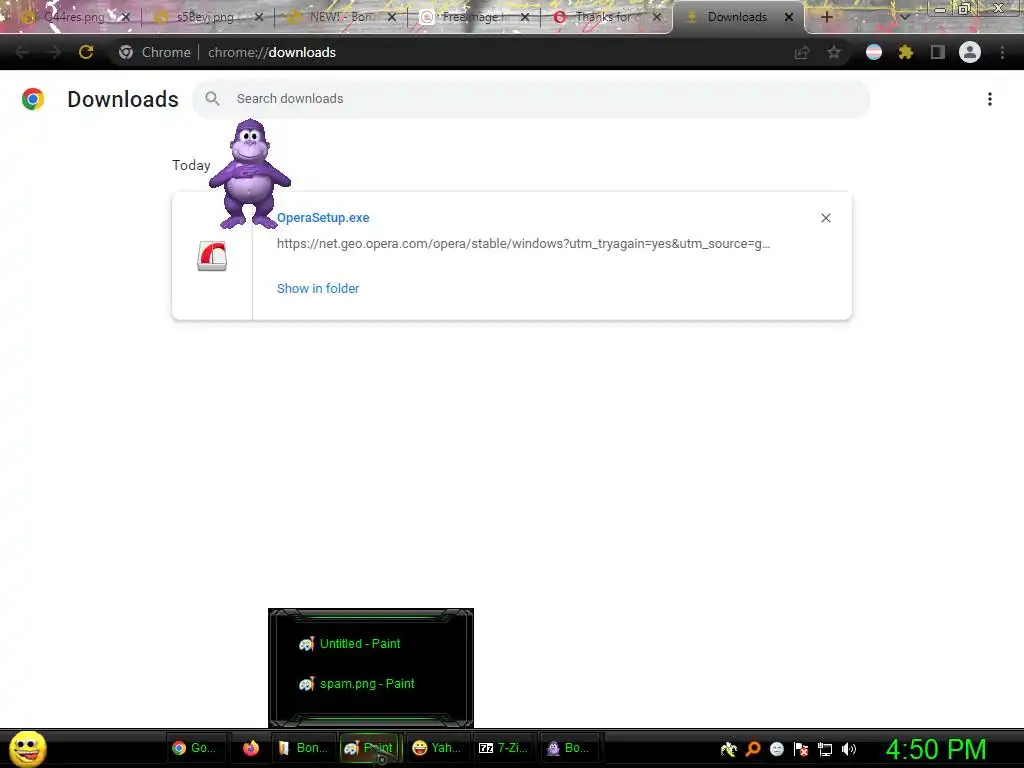Click the Chrome site info icon in address bar
Image resolution: width=1024 pixels, height=768 pixels.
click(126, 52)
